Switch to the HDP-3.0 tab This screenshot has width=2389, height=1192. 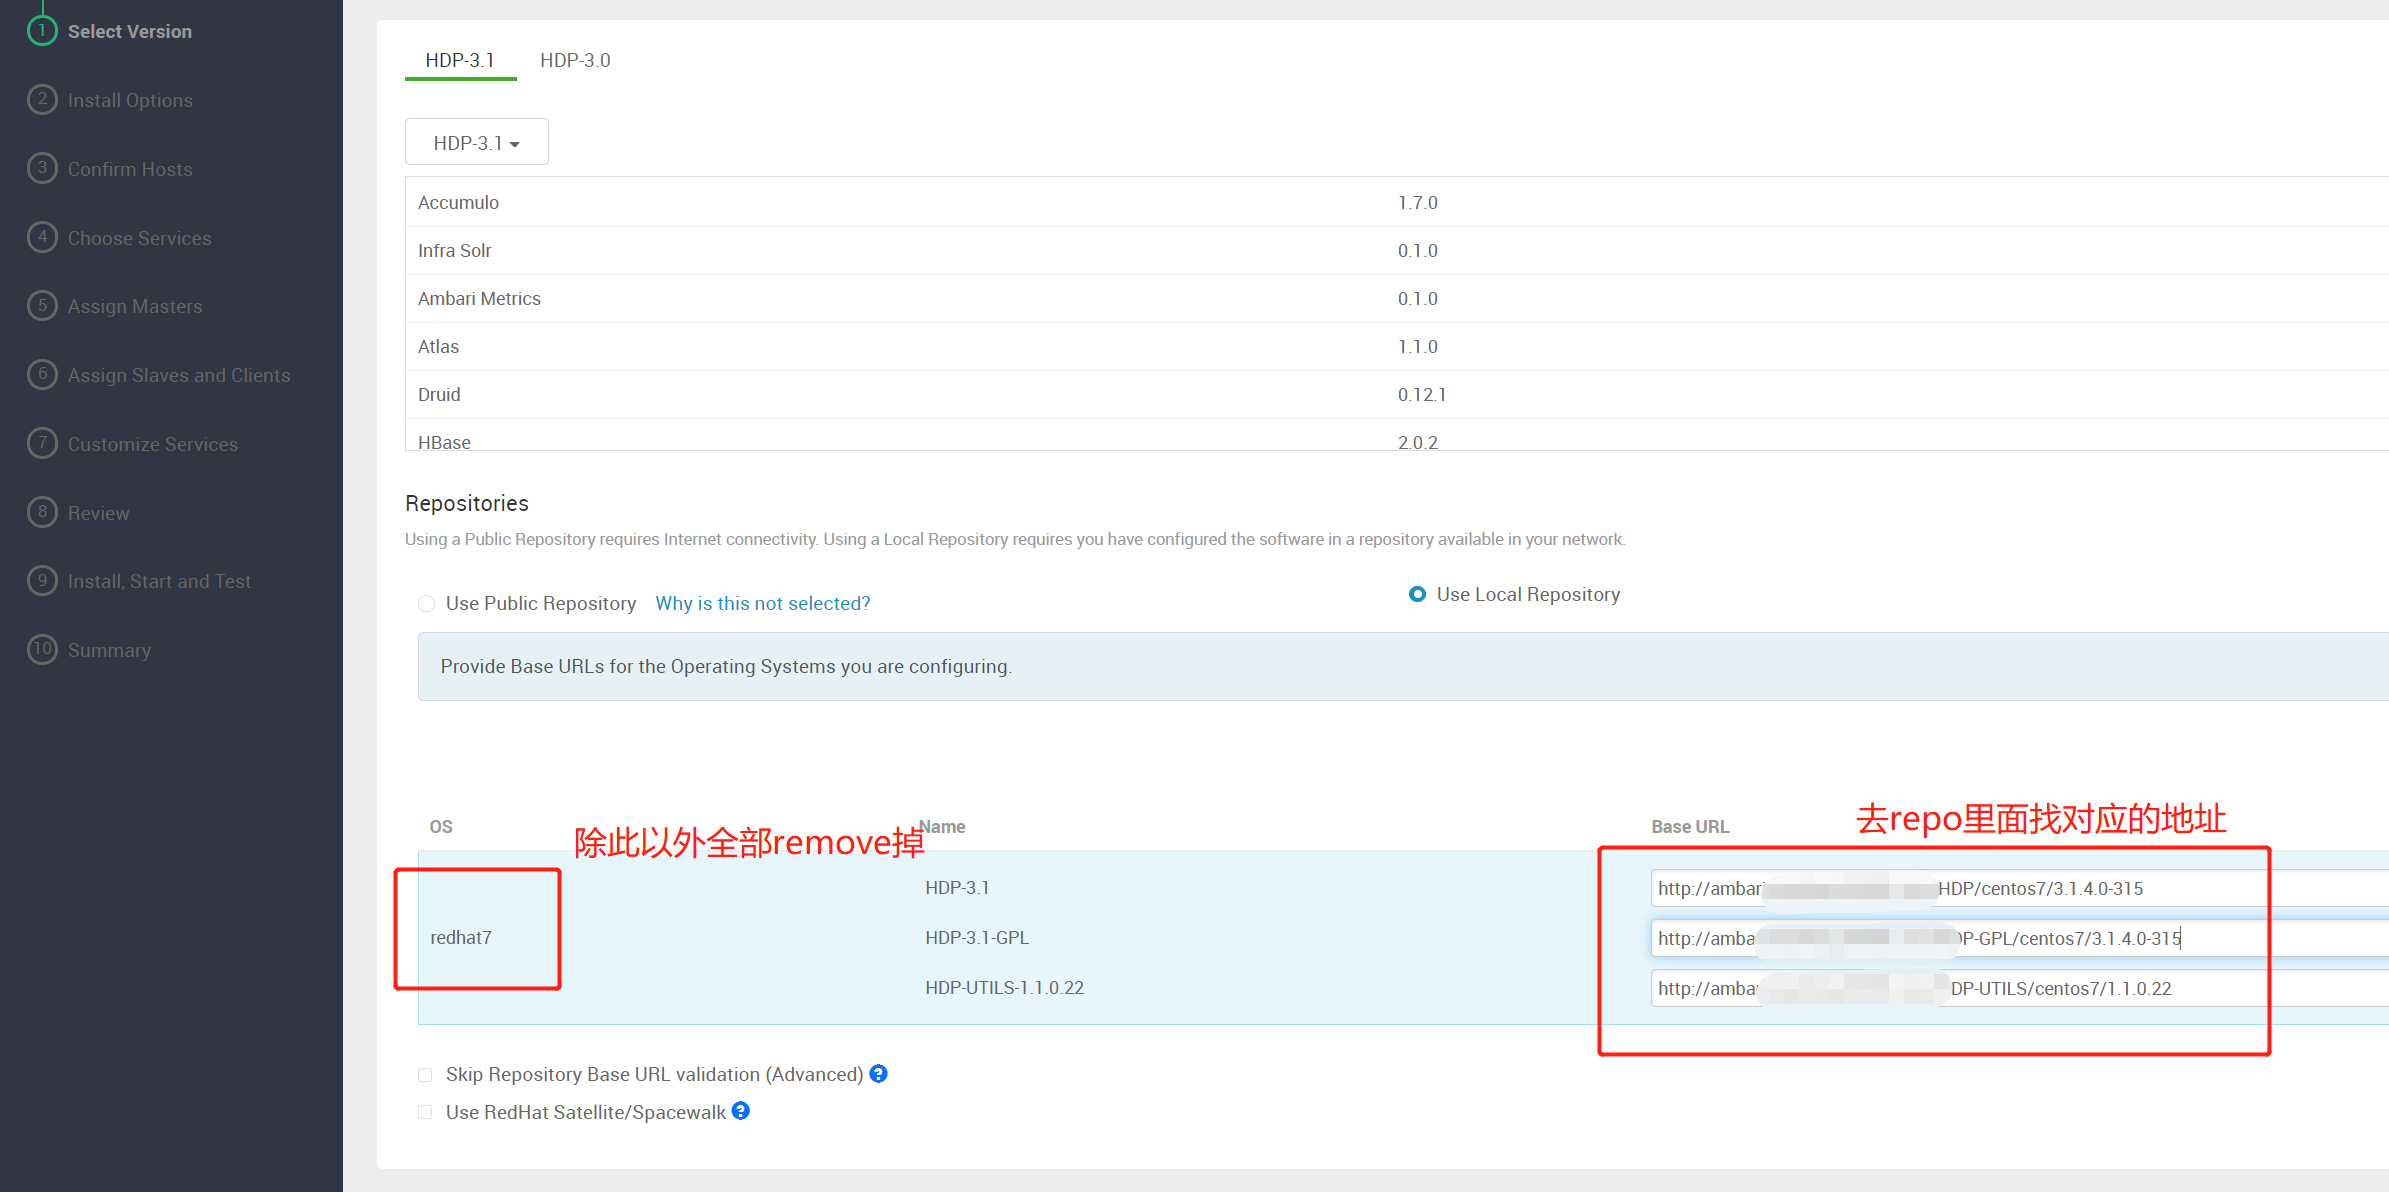pos(575,60)
